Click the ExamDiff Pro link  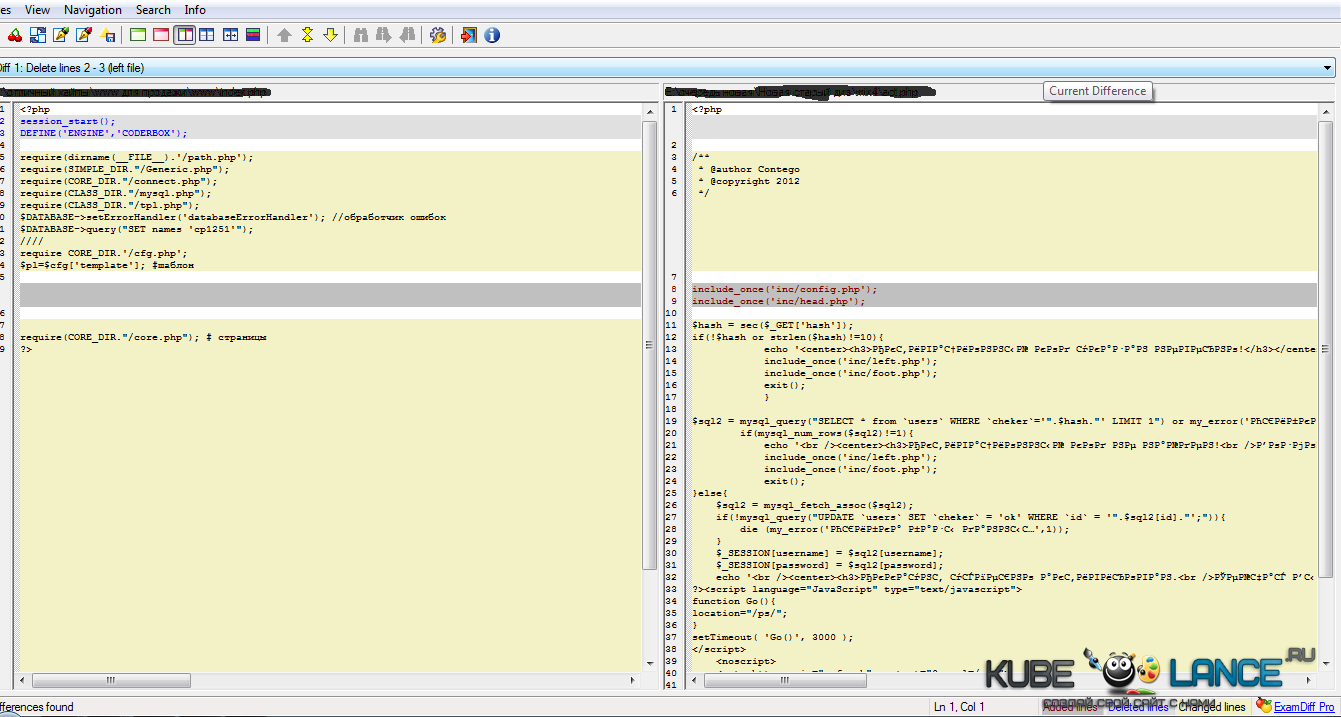click(1304, 707)
